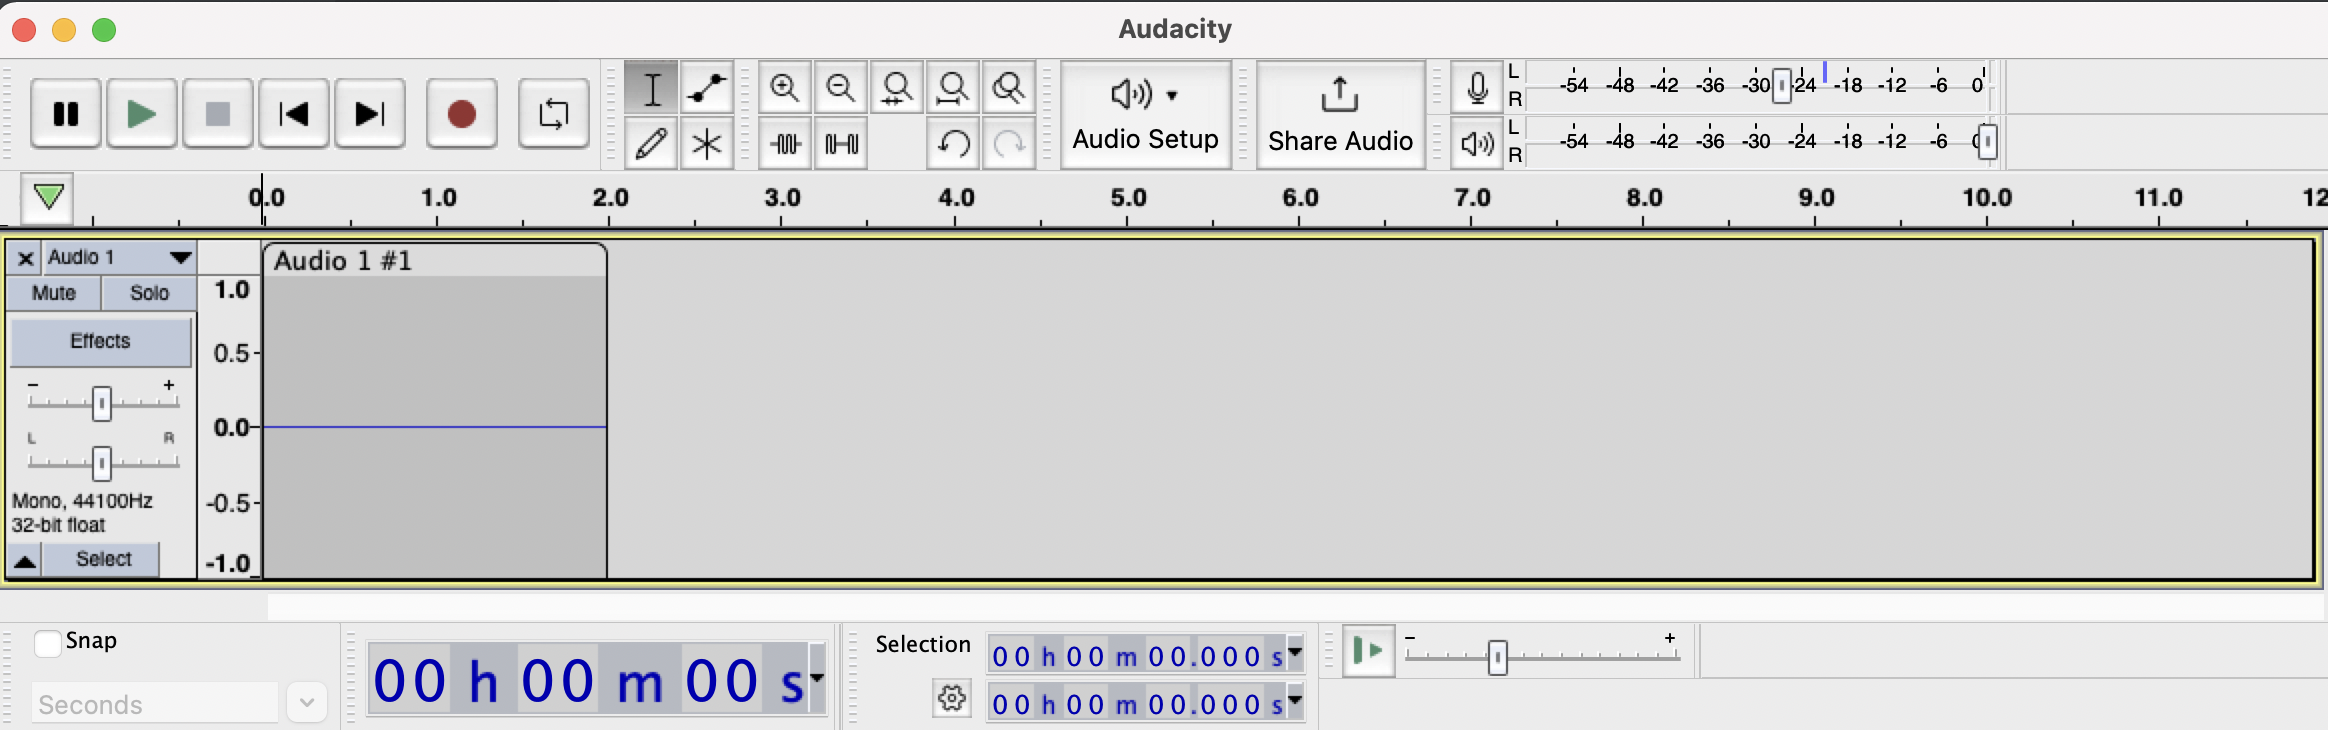Open Effects for the Audio 1 track
This screenshot has height=730, width=2328.
point(100,341)
